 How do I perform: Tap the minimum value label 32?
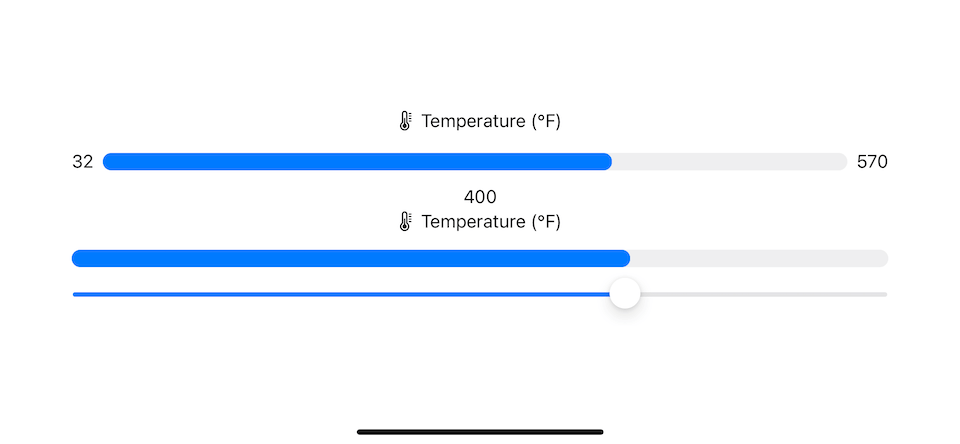(x=82, y=162)
